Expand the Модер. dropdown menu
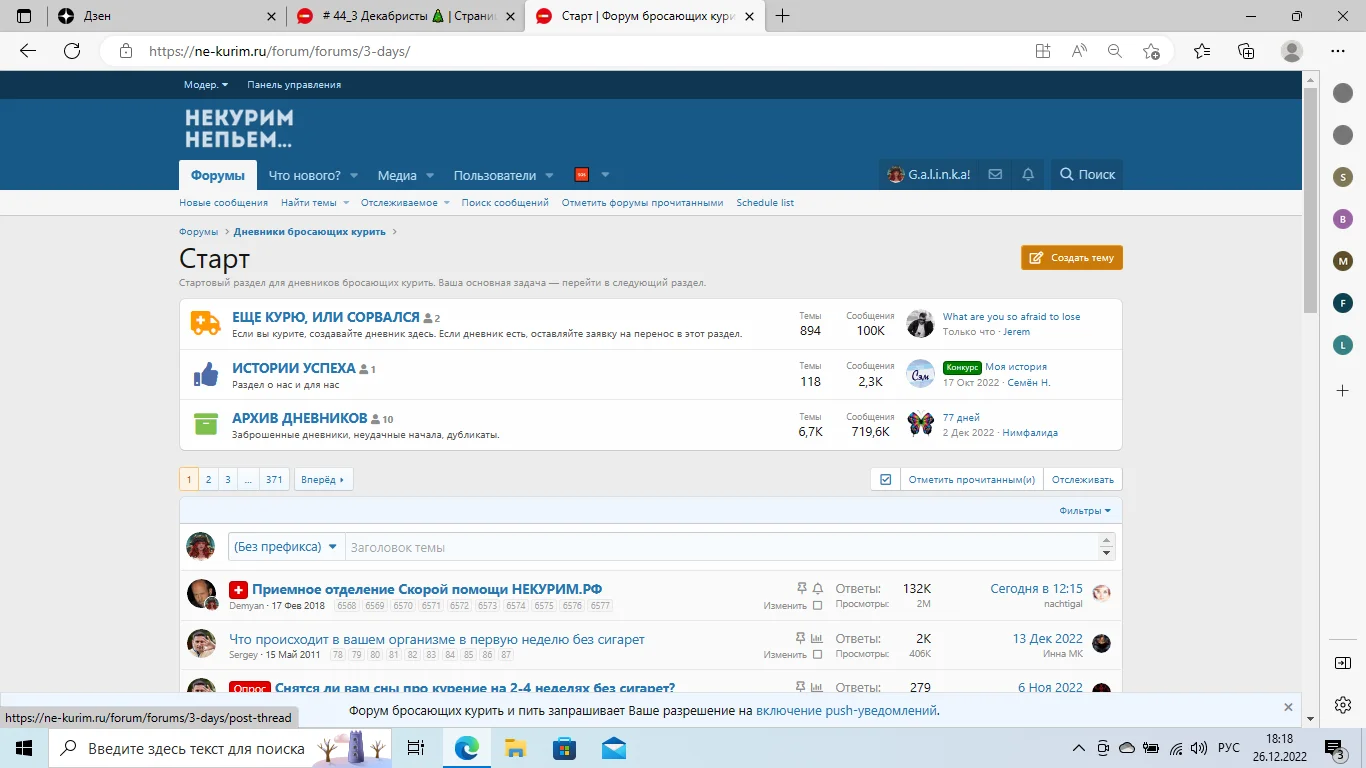Image resolution: width=1366 pixels, height=768 pixels. (x=206, y=85)
